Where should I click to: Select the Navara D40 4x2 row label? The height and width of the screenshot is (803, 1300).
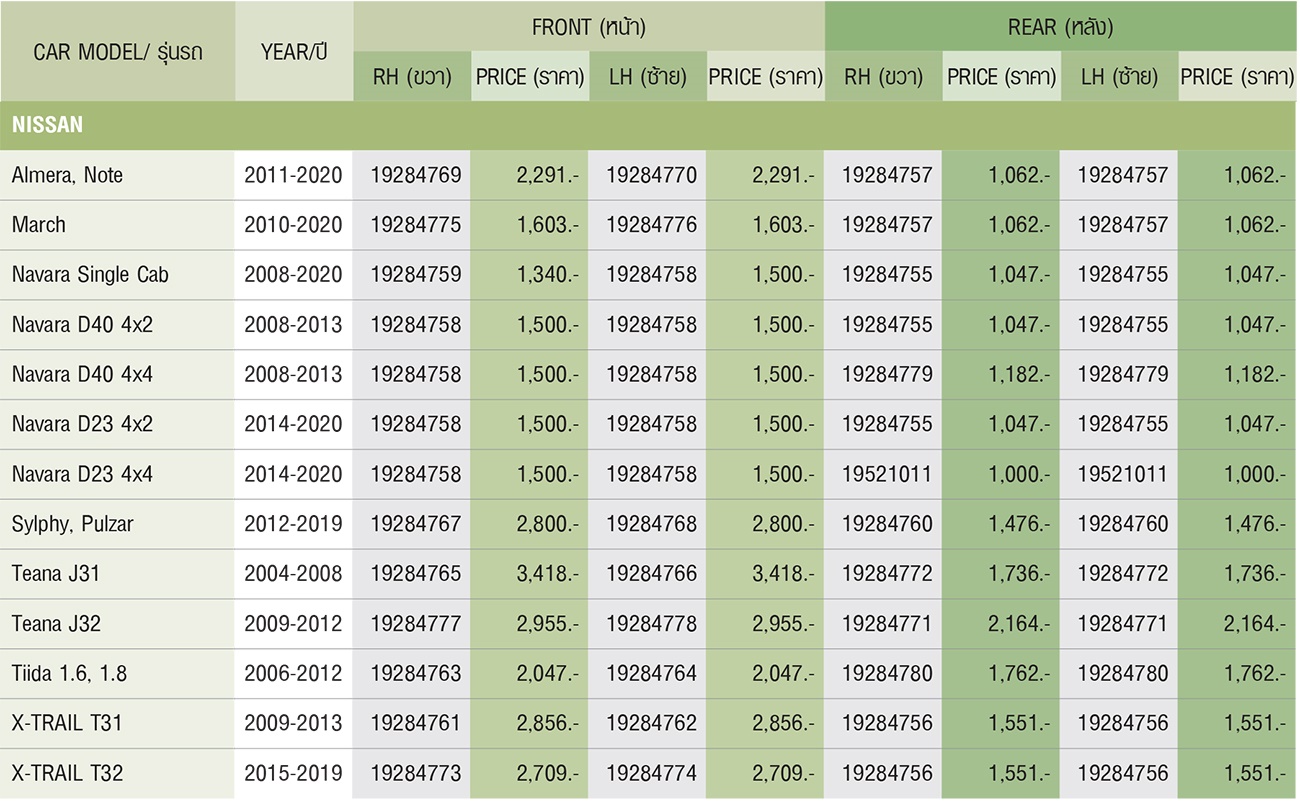click(82, 325)
